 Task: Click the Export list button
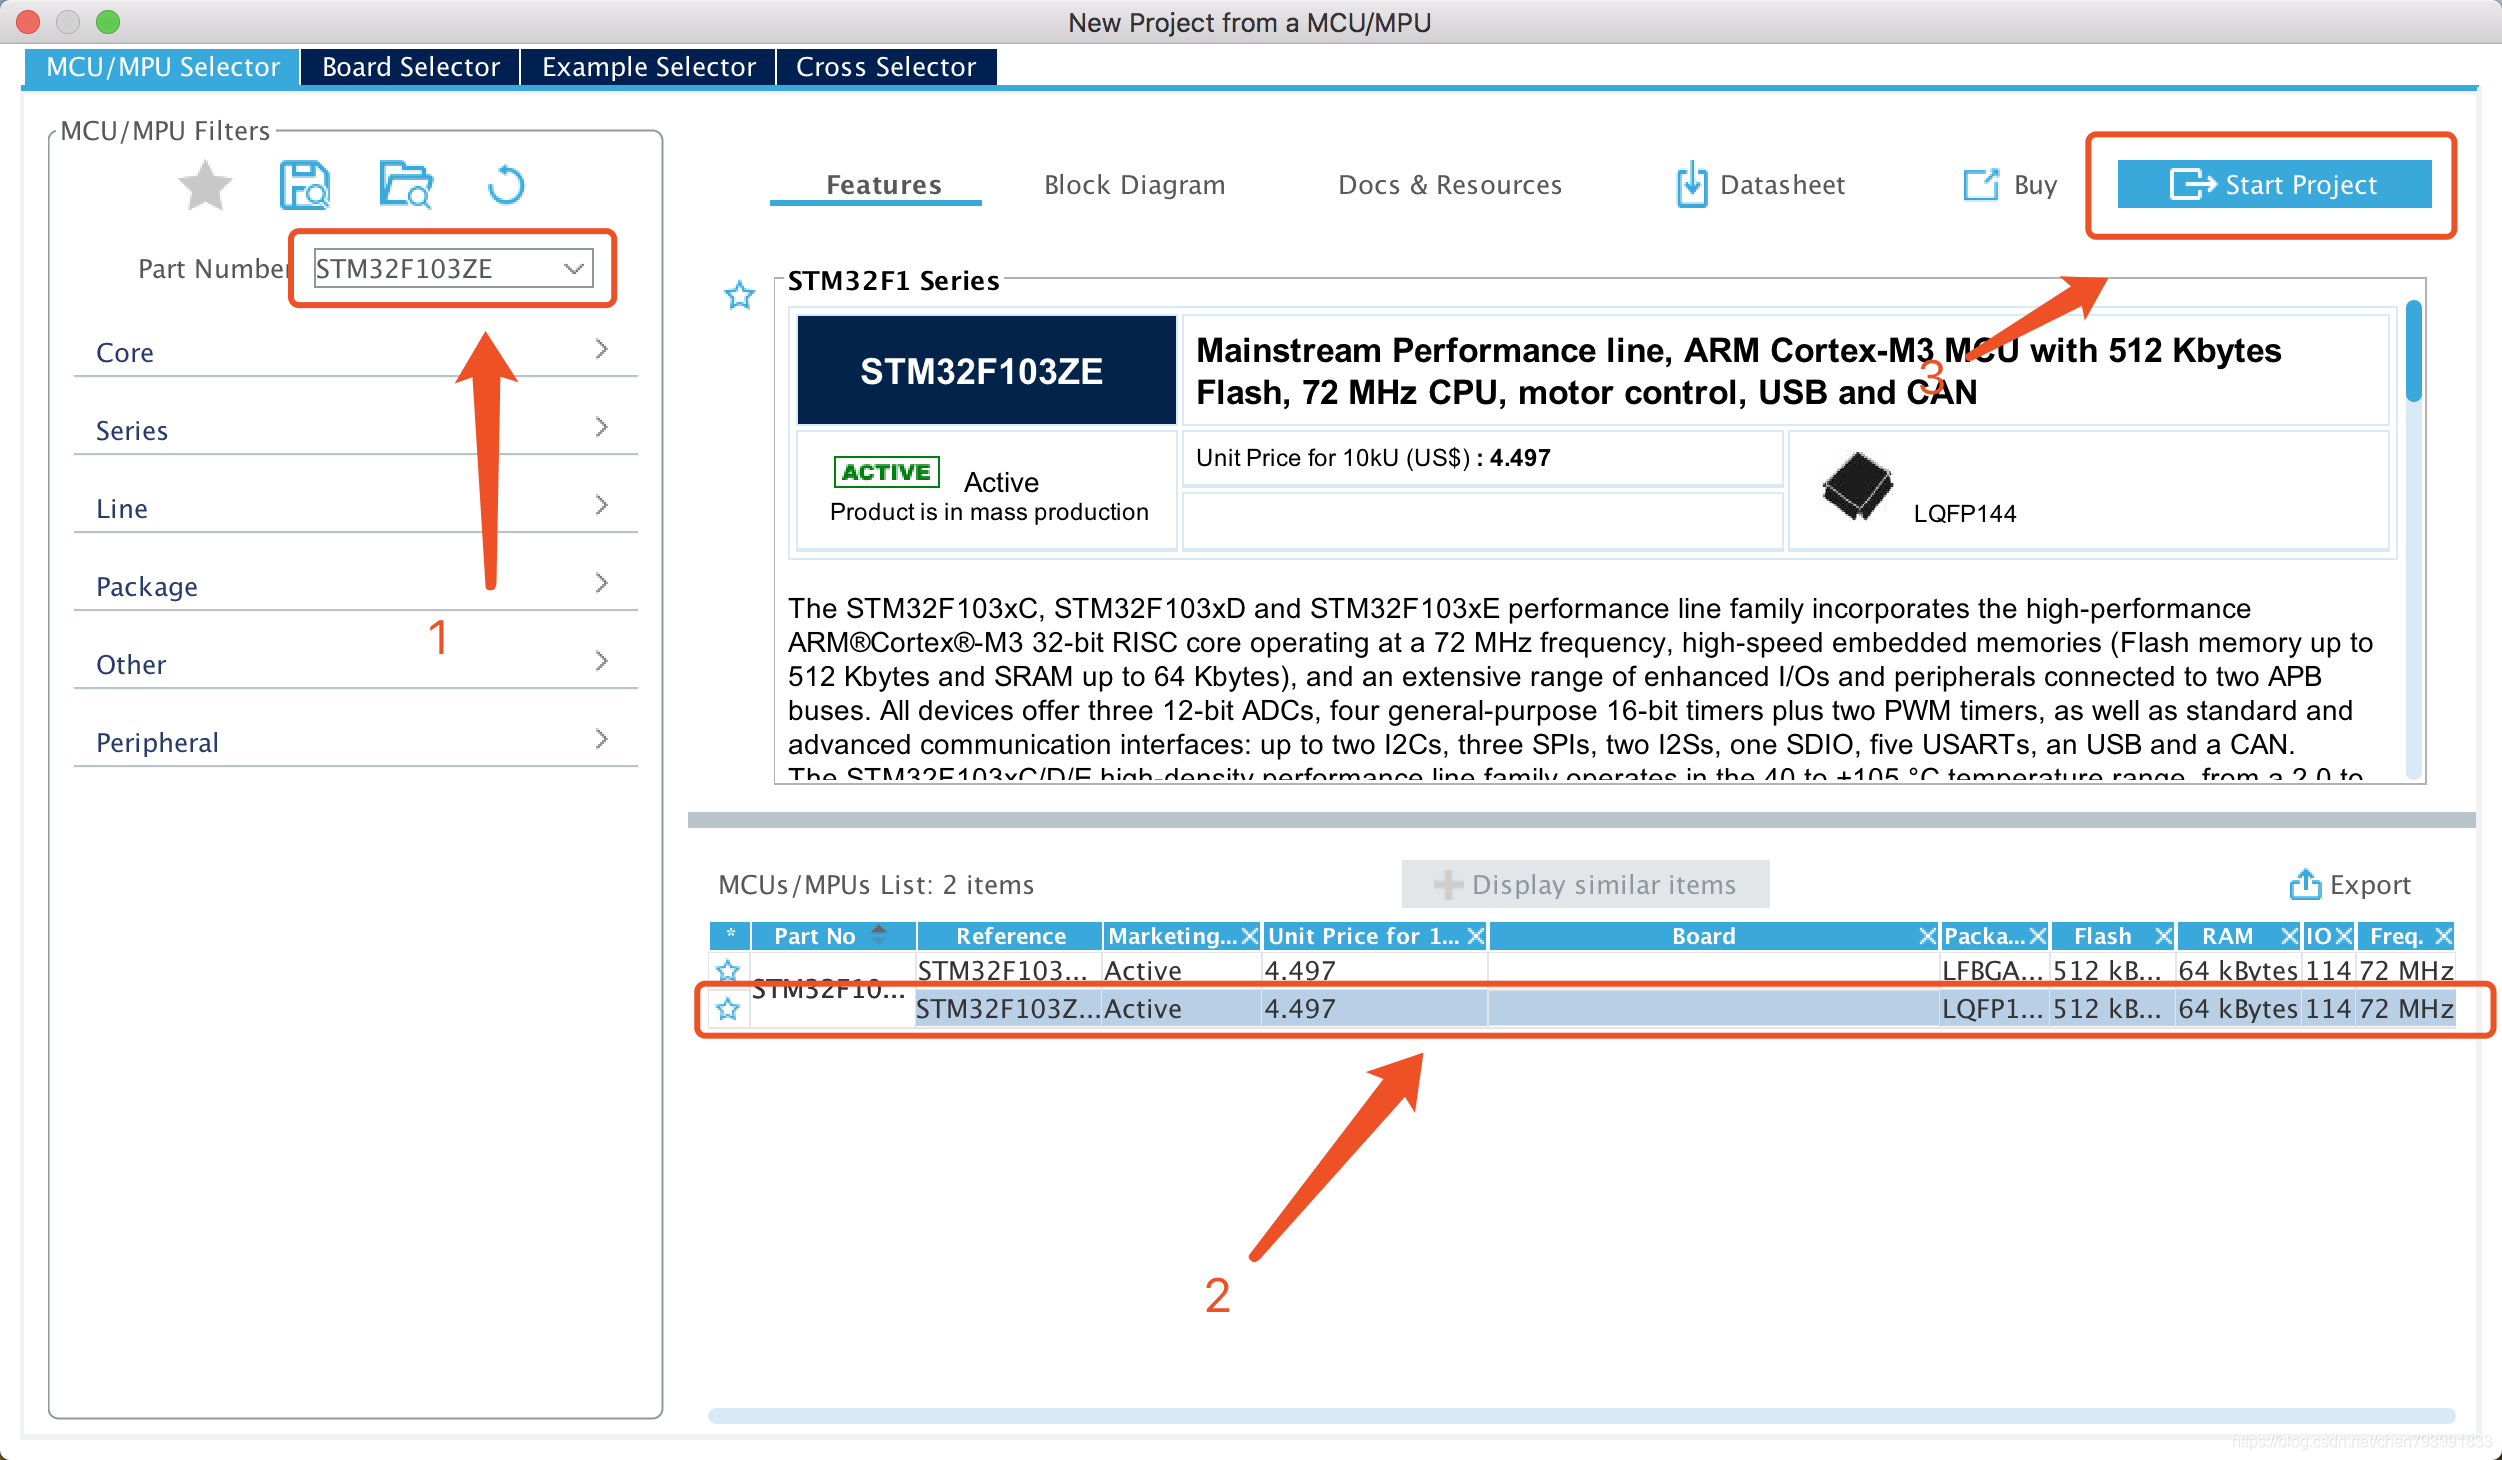(x=2350, y=885)
